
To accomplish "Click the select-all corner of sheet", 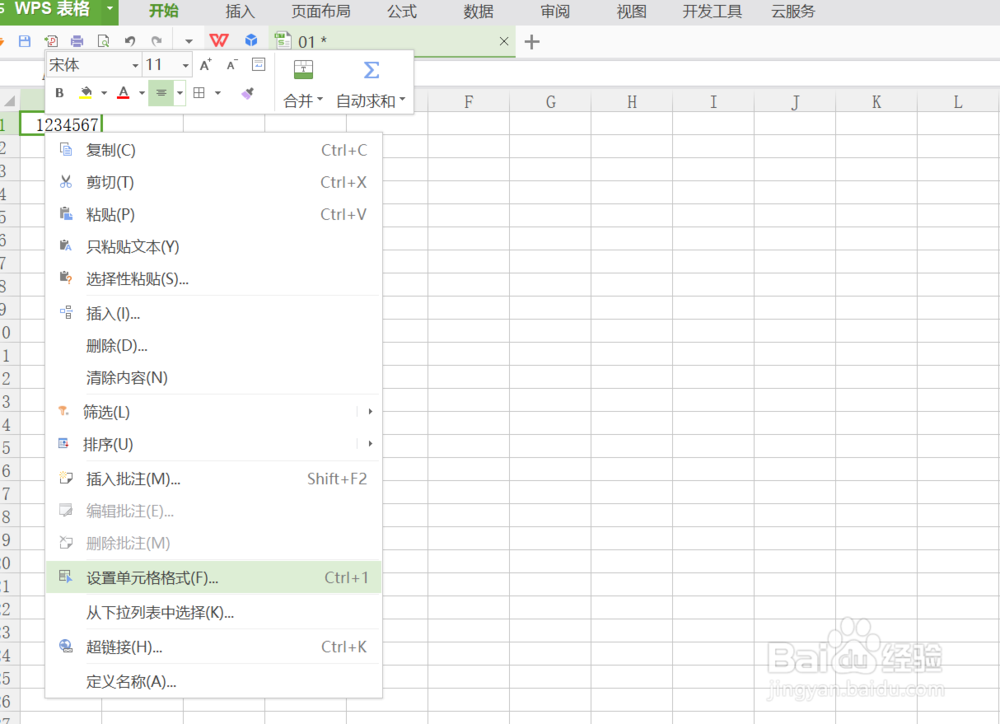I will (10, 101).
